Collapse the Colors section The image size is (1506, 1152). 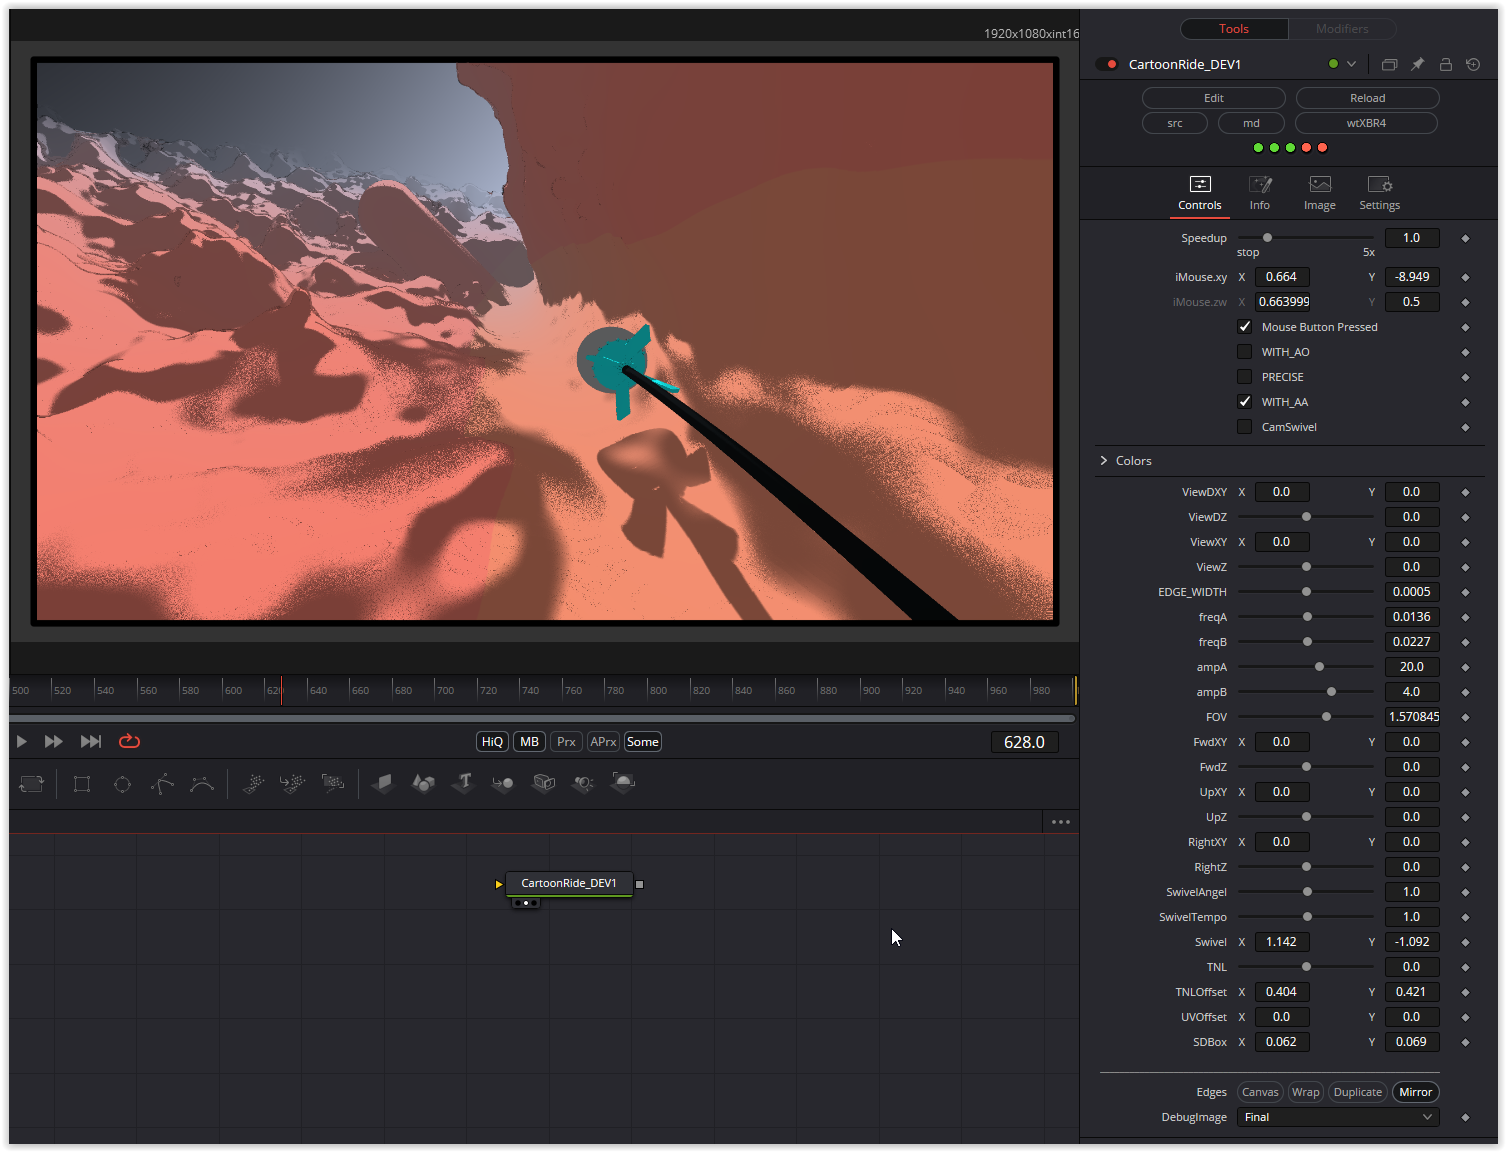(1104, 460)
